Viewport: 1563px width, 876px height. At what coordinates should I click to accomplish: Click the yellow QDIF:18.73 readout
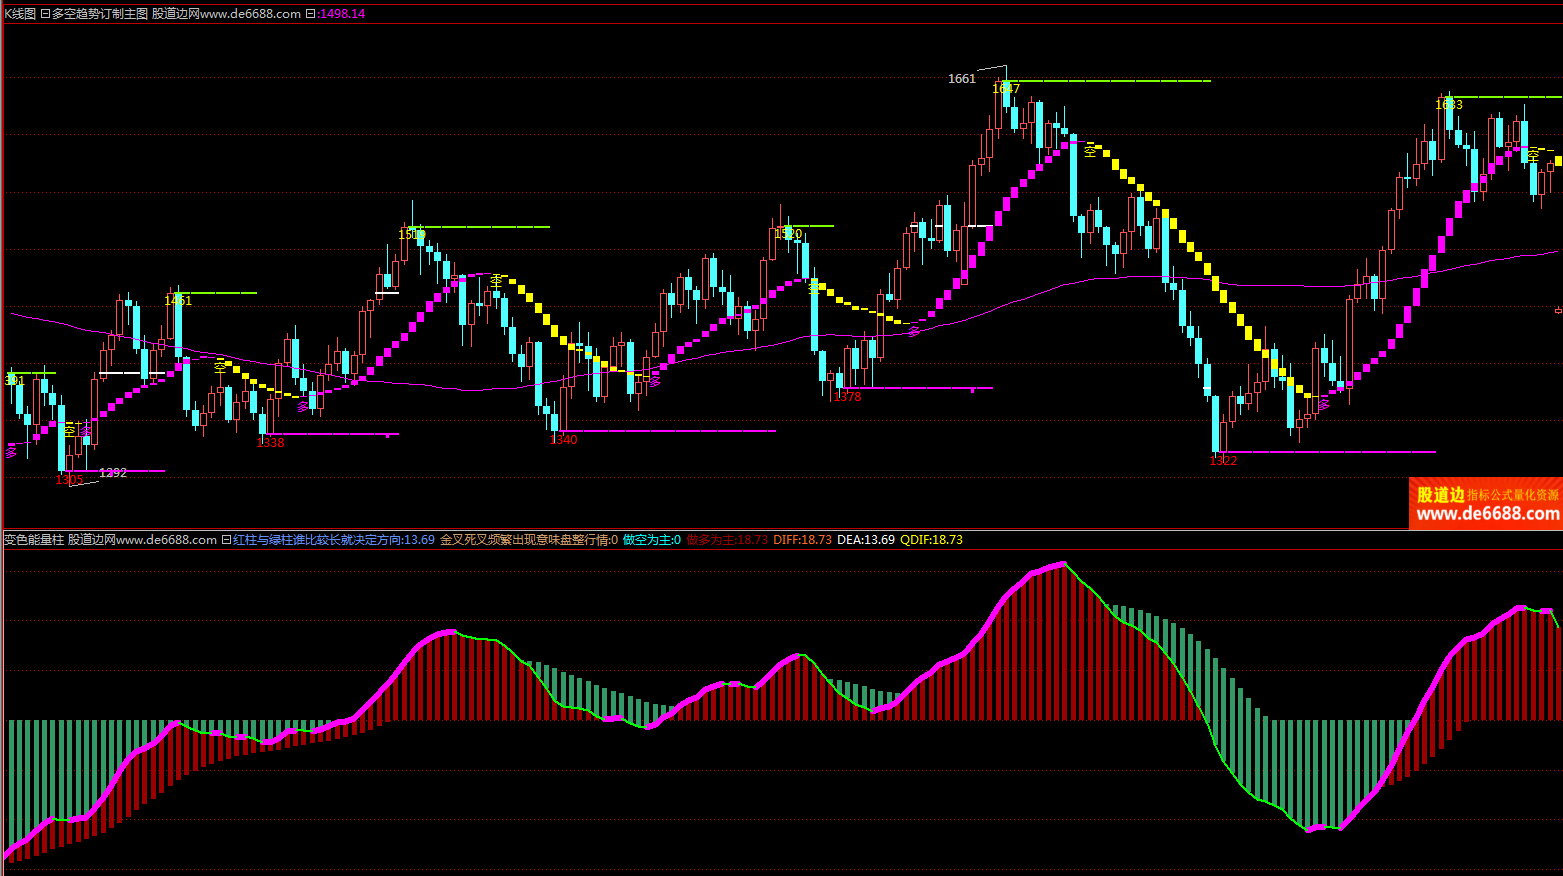(x=931, y=540)
